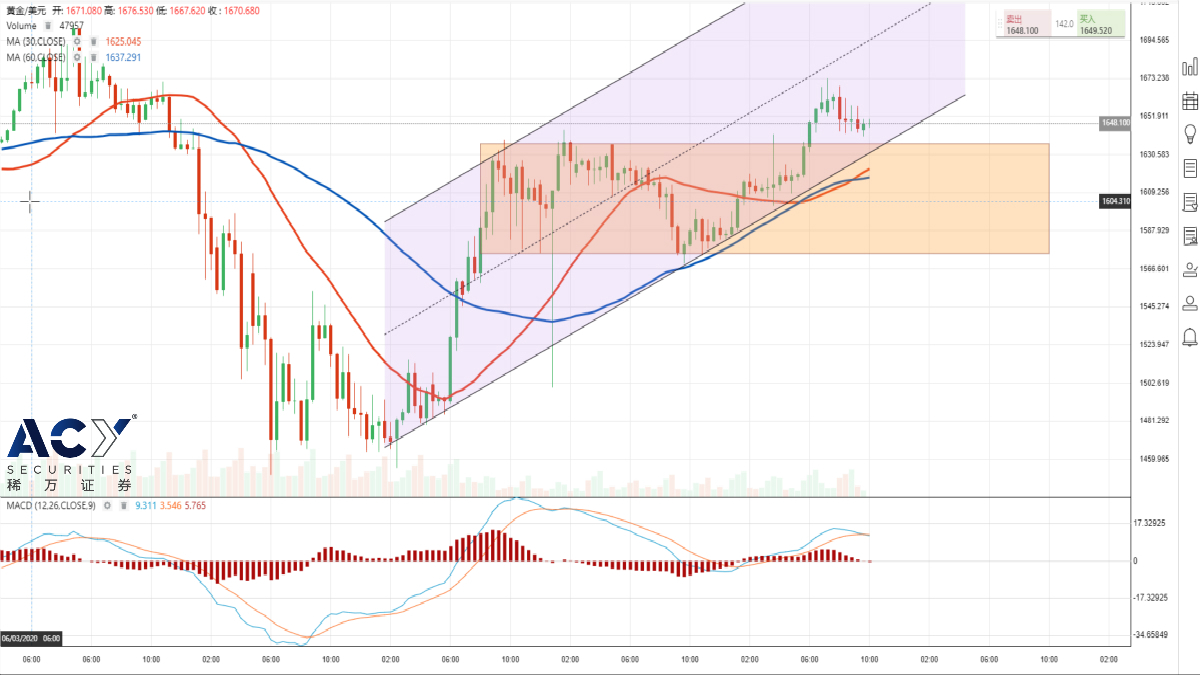This screenshot has width=1200, height=675.
Task: Open the economic calendar icon in sidebar
Action: [1190, 100]
